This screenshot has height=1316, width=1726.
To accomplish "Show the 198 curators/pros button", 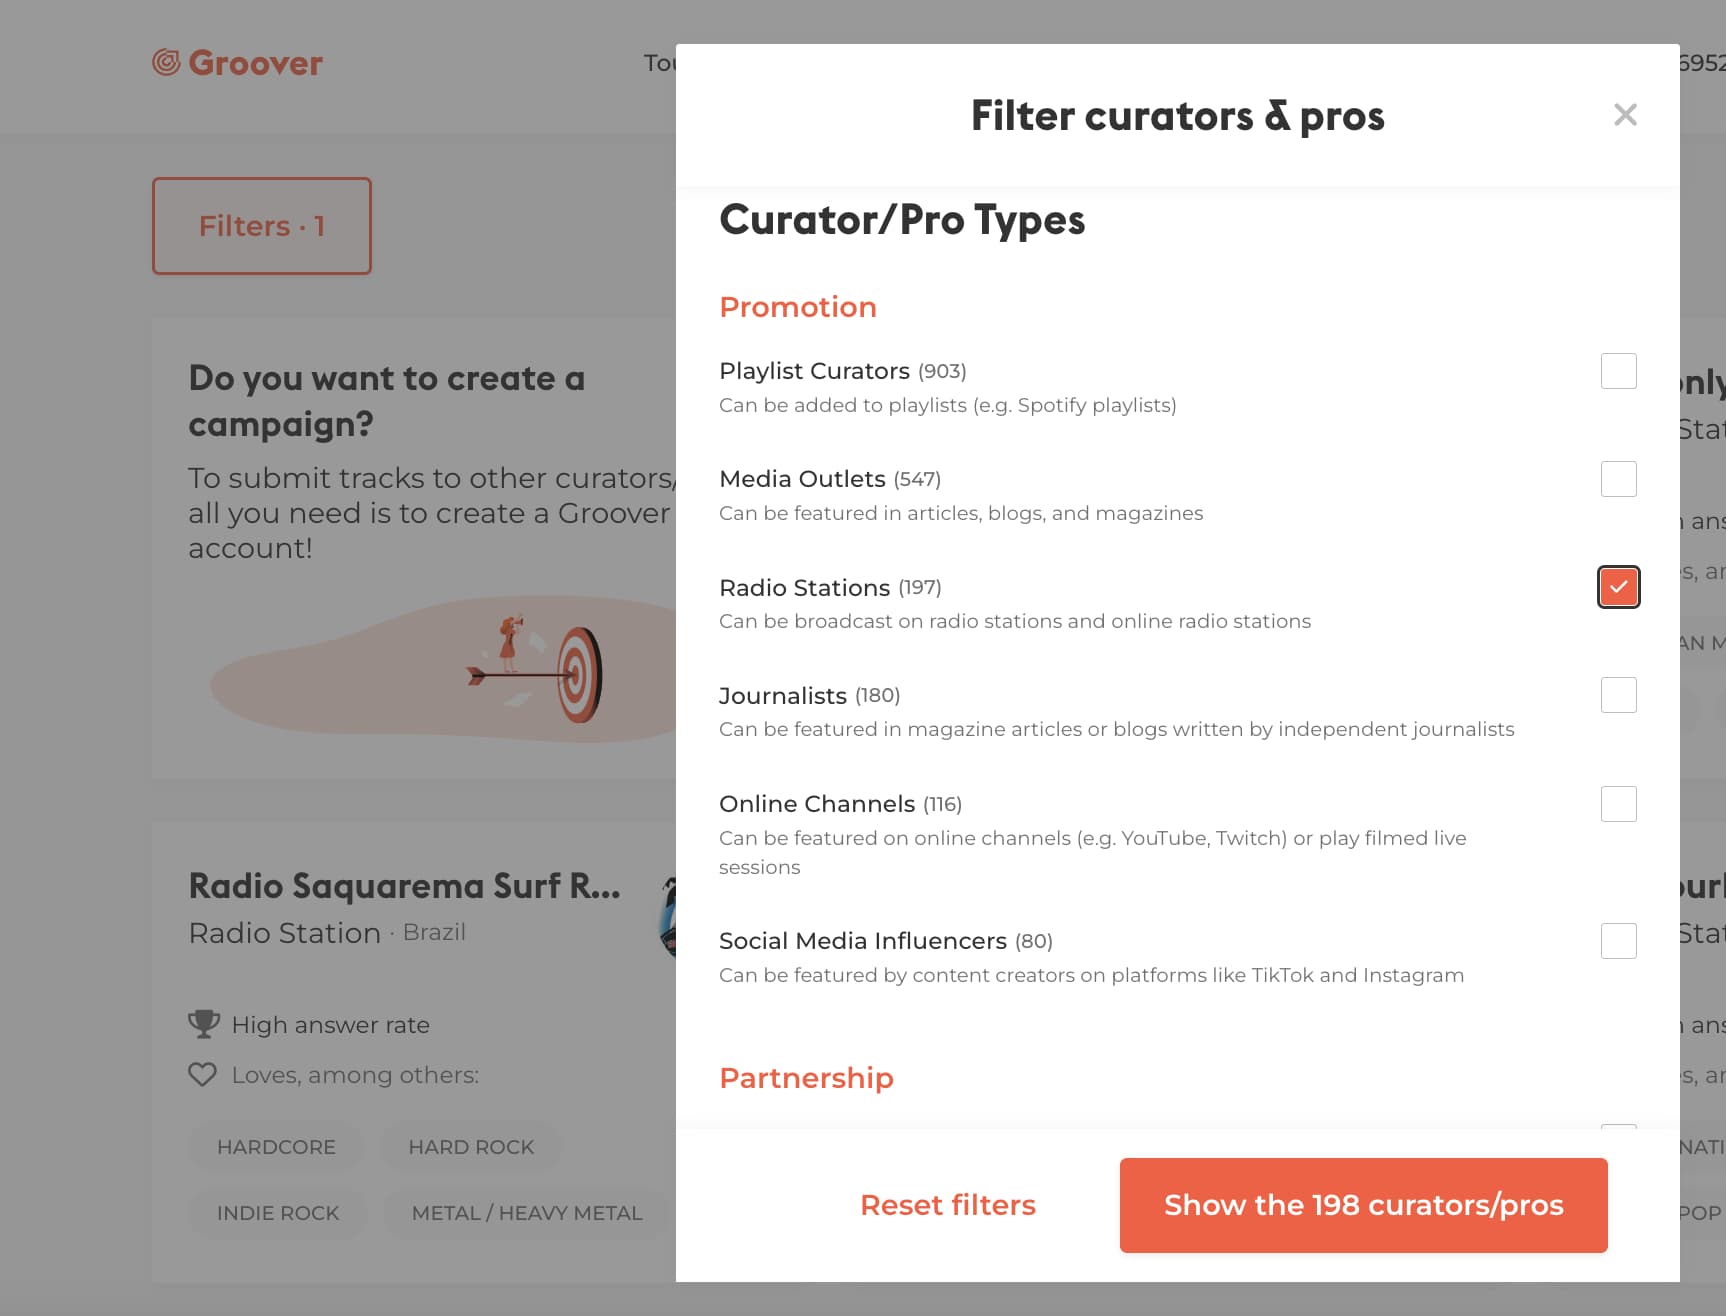I will [x=1364, y=1205].
